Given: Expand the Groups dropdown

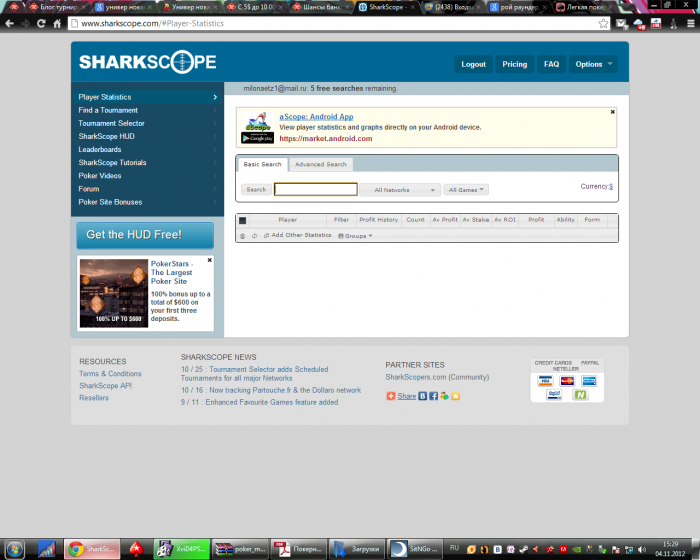Looking at the screenshot, I should pyautogui.click(x=355, y=236).
